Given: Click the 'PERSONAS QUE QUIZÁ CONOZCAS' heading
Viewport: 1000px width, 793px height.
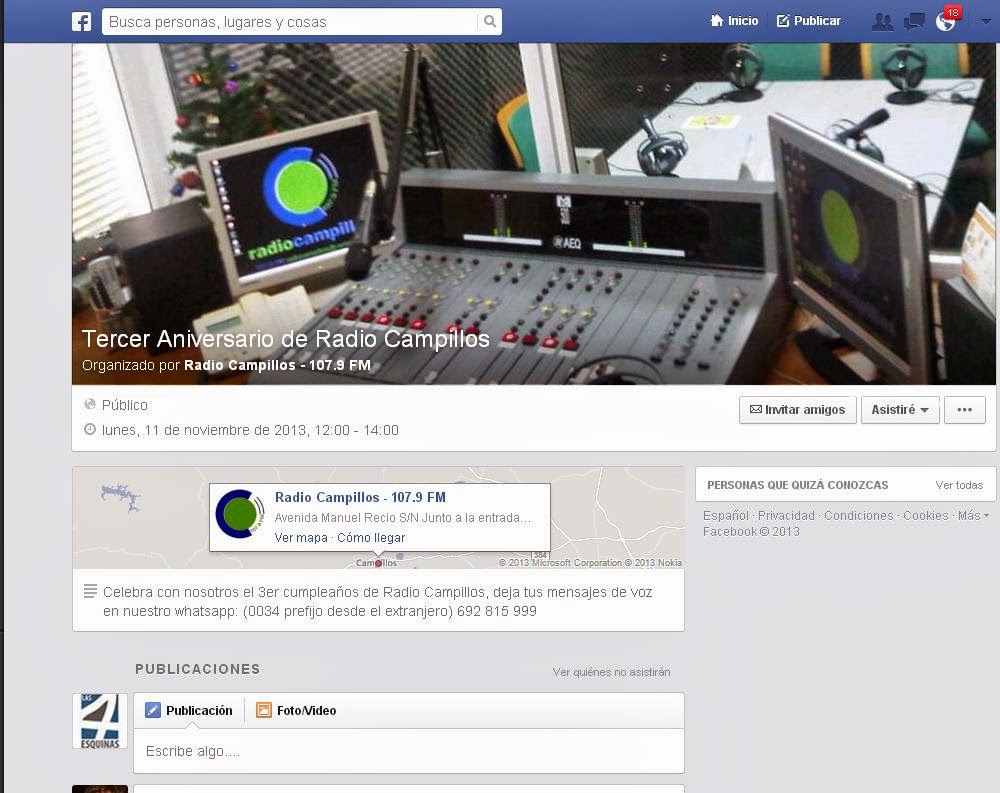Looking at the screenshot, I should tap(797, 485).
